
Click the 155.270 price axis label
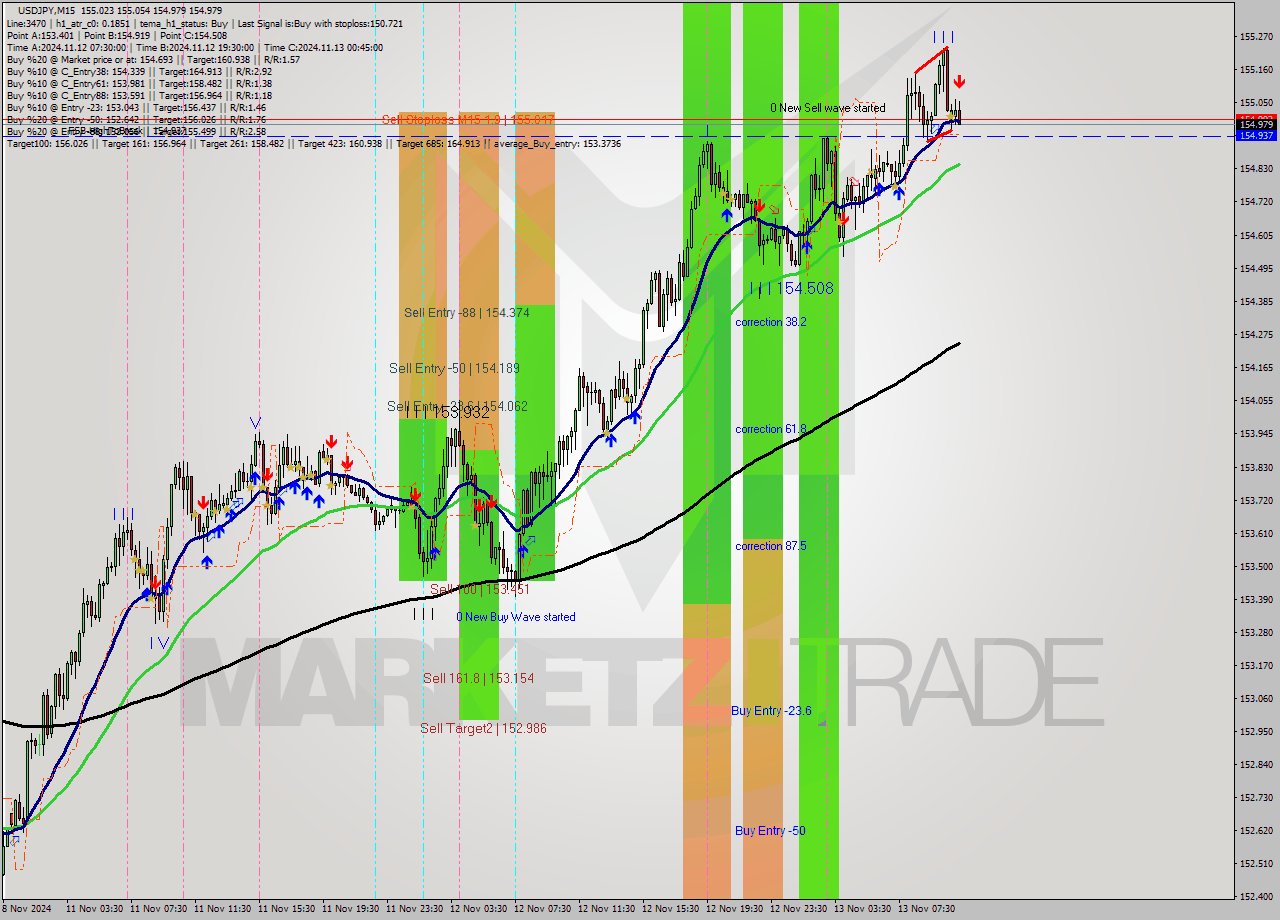point(1256,37)
